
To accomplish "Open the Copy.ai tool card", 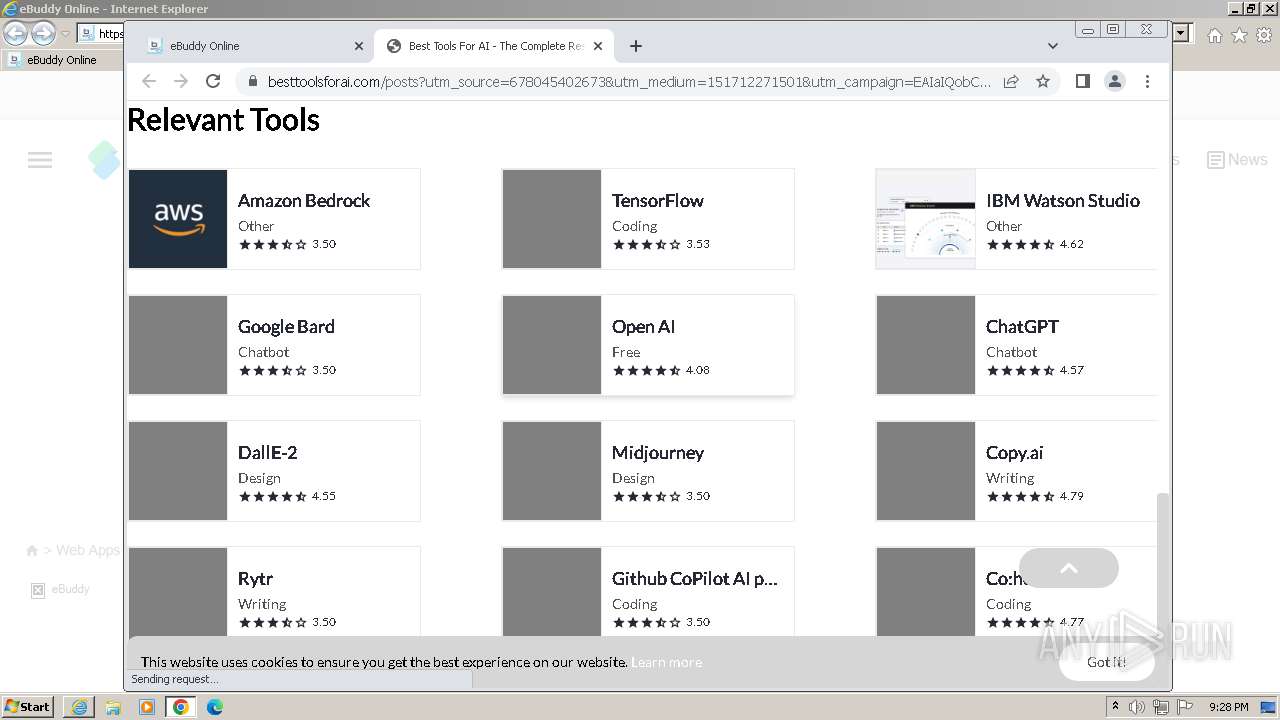I will point(1016,471).
